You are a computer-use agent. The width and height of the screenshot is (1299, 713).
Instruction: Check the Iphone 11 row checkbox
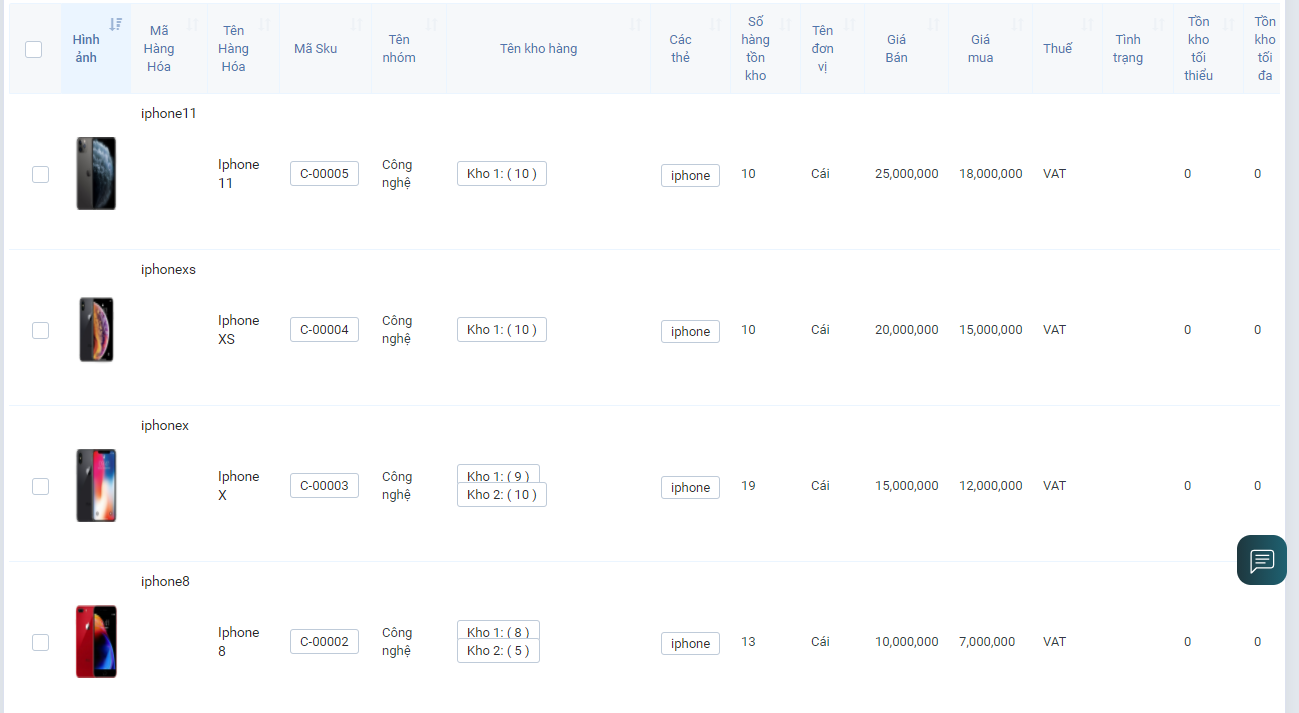(x=40, y=174)
